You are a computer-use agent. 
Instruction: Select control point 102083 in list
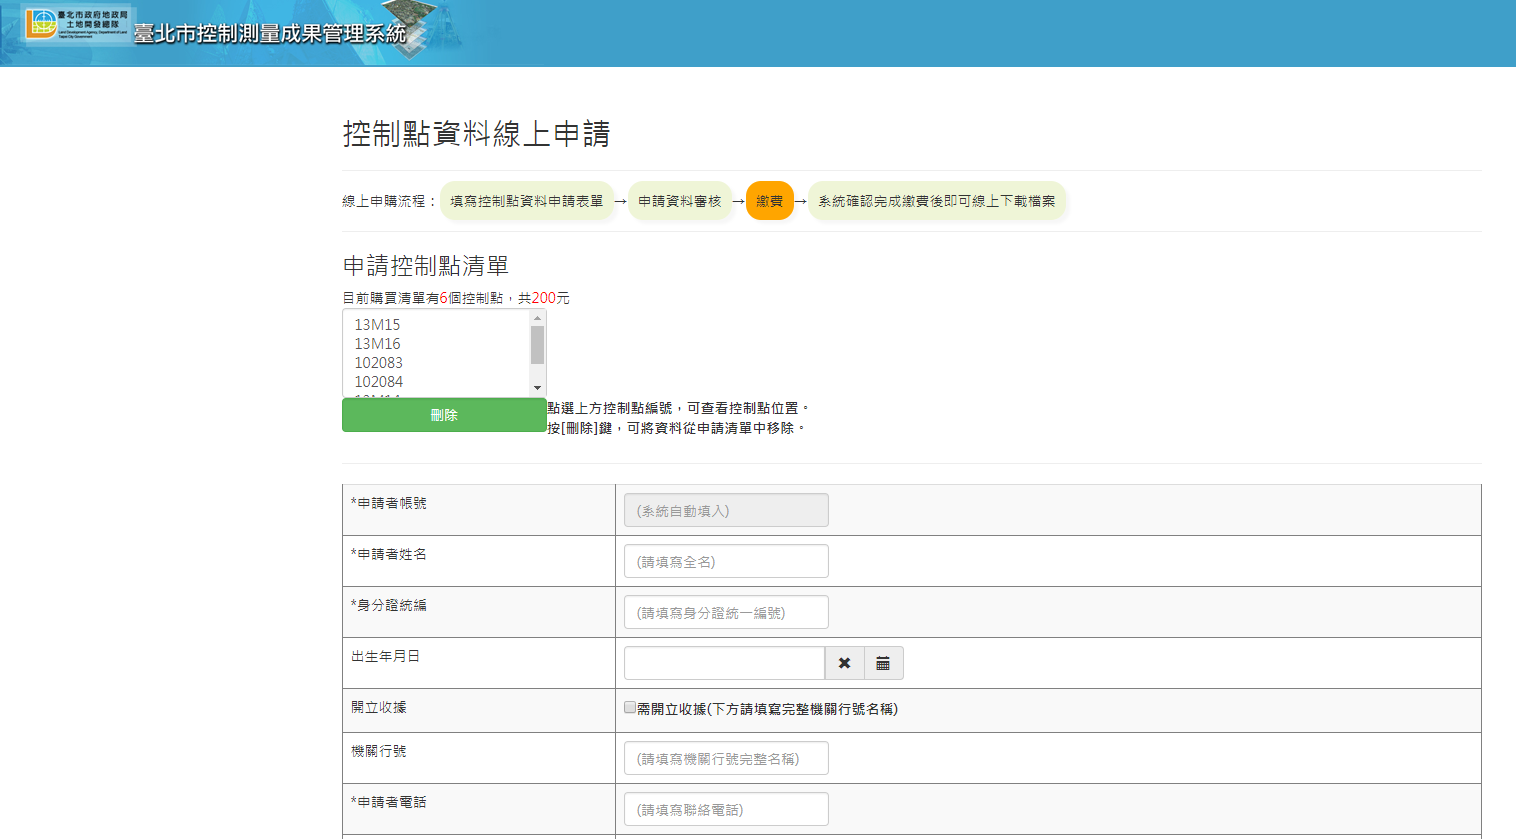[x=379, y=363]
